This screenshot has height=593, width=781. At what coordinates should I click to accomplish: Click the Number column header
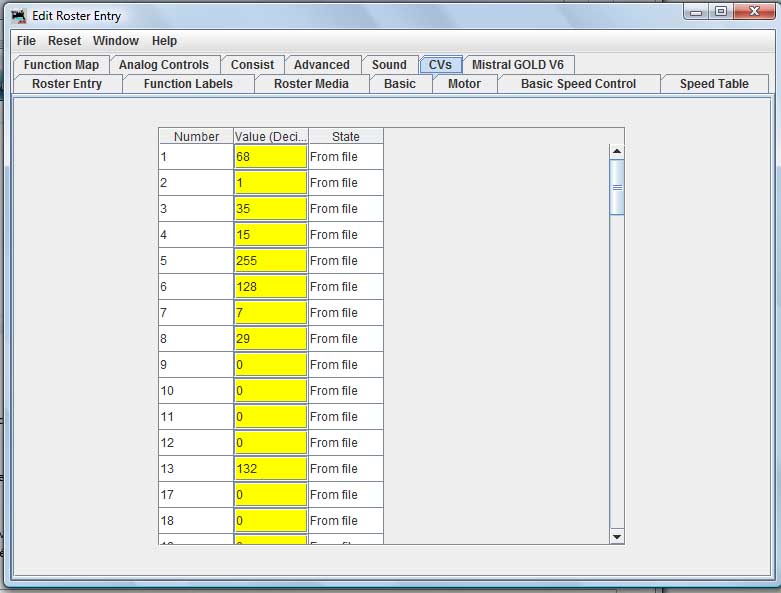pyautogui.click(x=196, y=136)
